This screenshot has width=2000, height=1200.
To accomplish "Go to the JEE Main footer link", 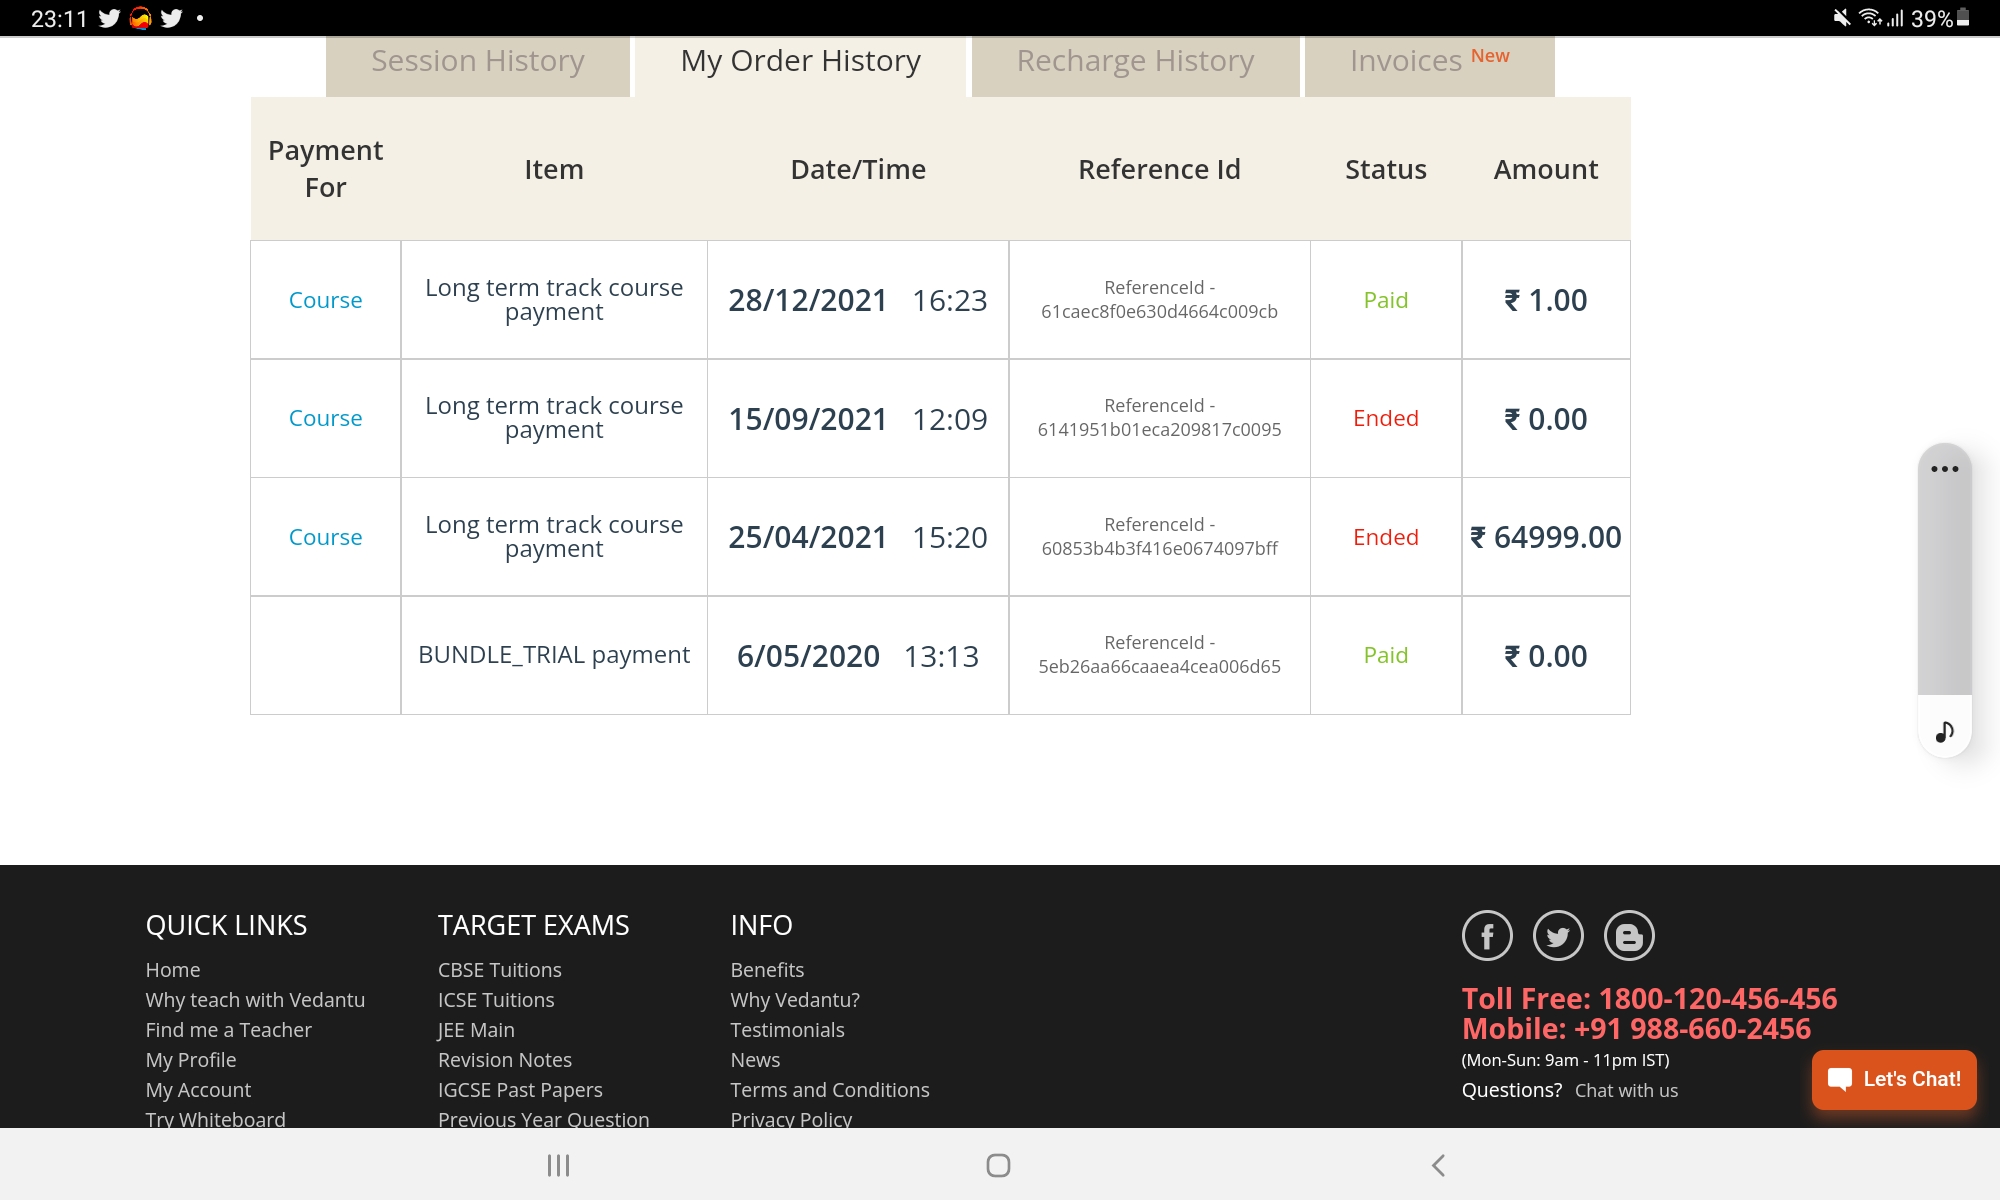I will tap(476, 1030).
